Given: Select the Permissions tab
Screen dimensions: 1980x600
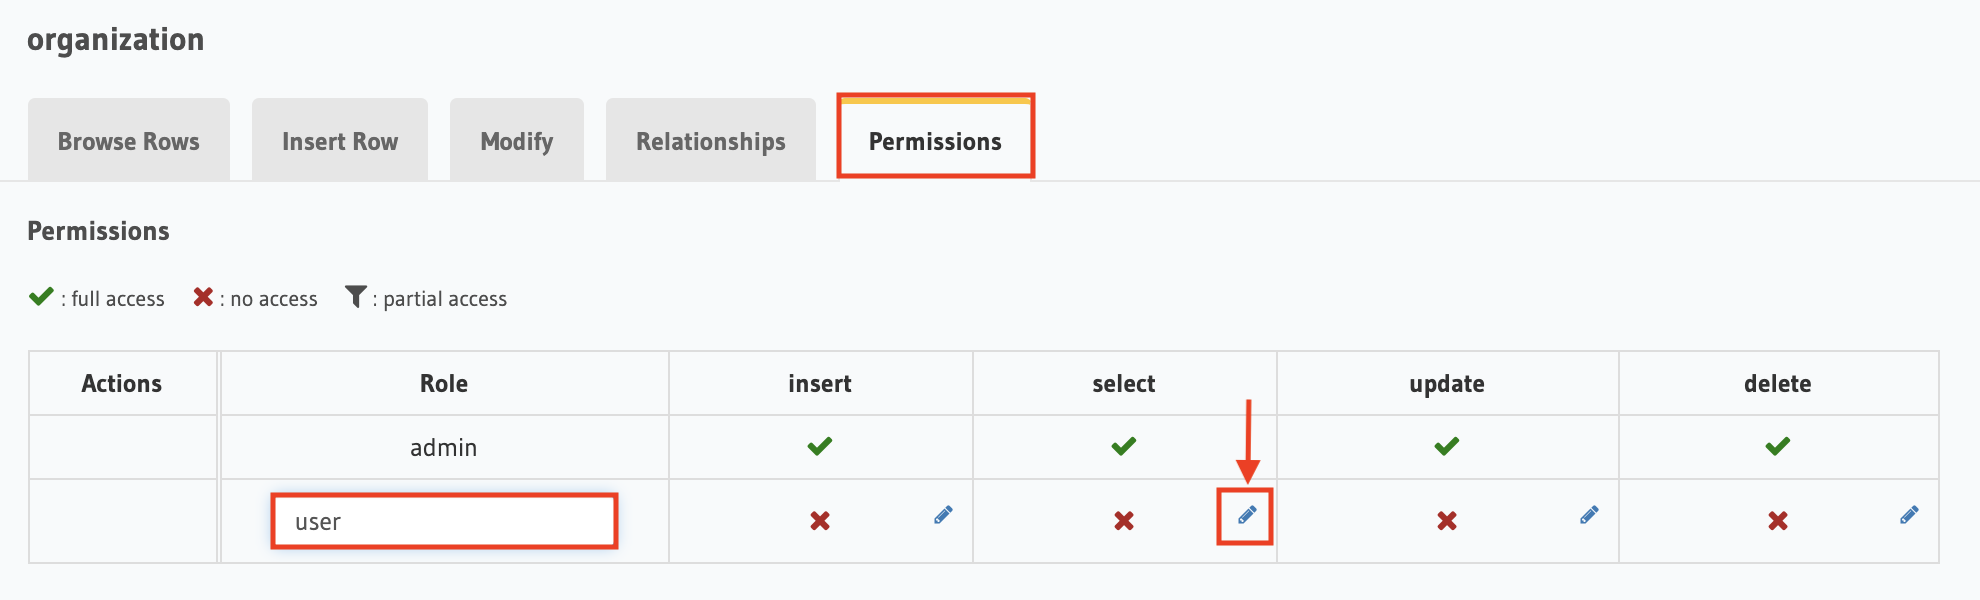Looking at the screenshot, I should [935, 140].
